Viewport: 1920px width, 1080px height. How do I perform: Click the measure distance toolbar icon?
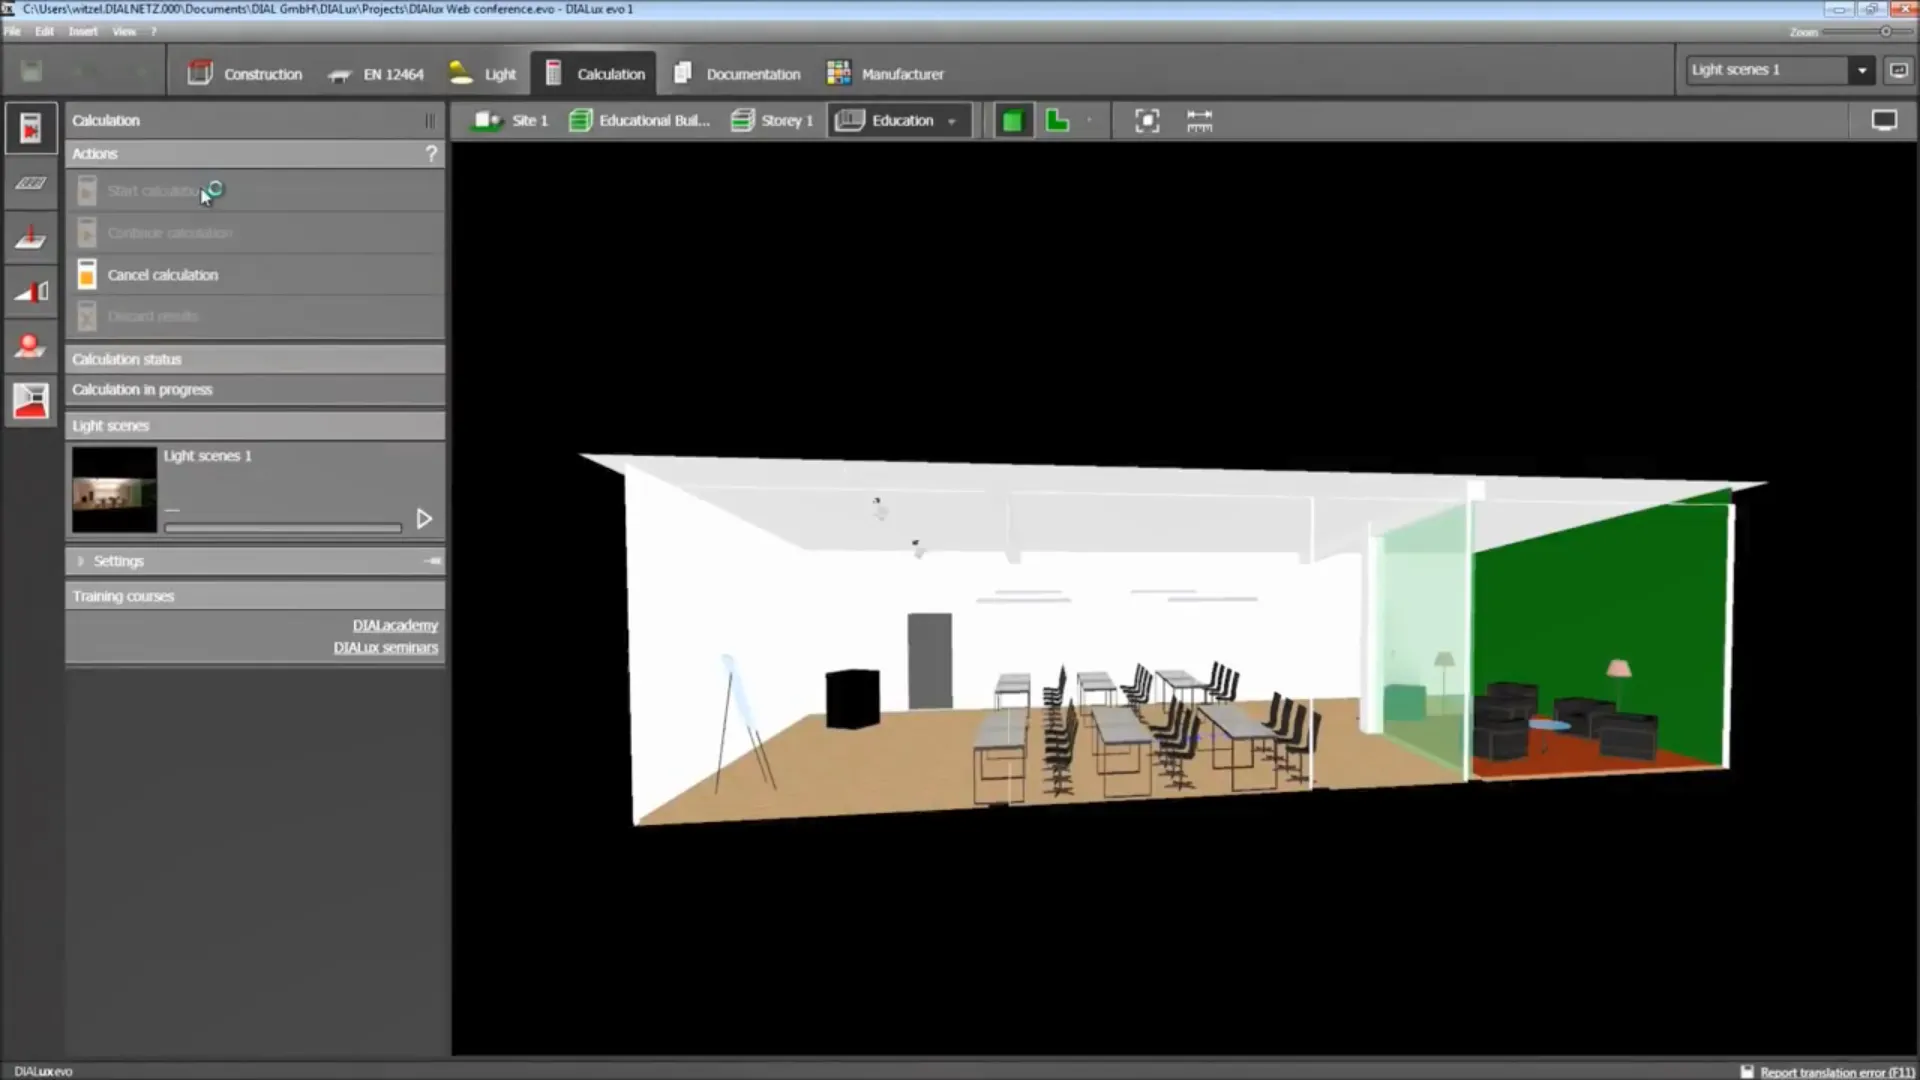(1199, 121)
